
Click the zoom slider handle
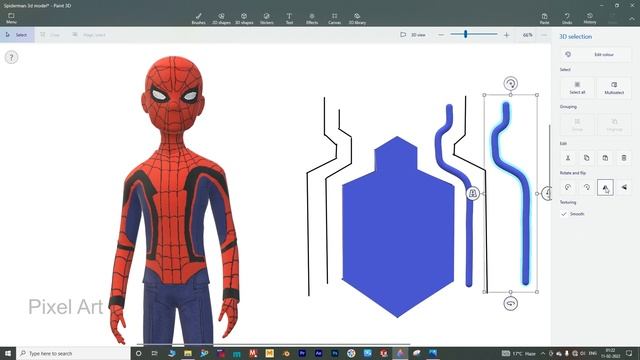tap(465, 34)
